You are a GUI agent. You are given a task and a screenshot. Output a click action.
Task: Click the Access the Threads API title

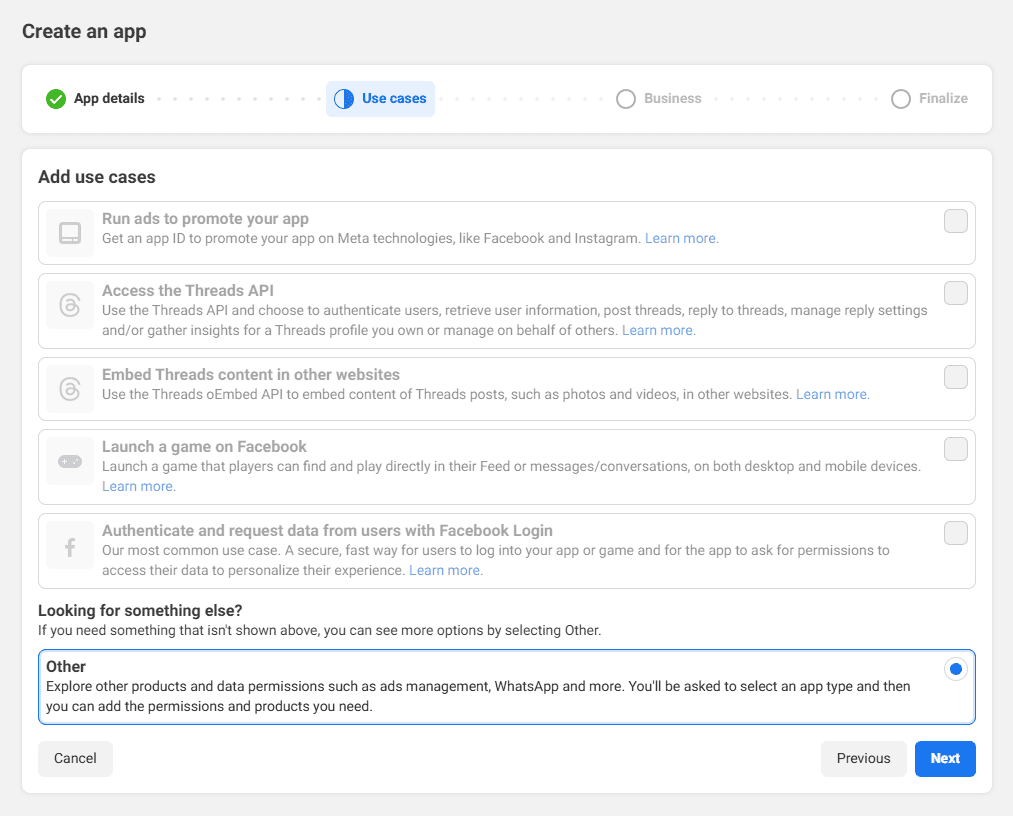(x=188, y=291)
